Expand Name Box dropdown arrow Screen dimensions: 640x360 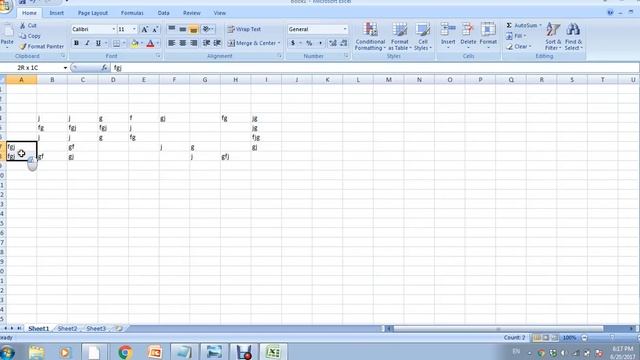(65, 68)
